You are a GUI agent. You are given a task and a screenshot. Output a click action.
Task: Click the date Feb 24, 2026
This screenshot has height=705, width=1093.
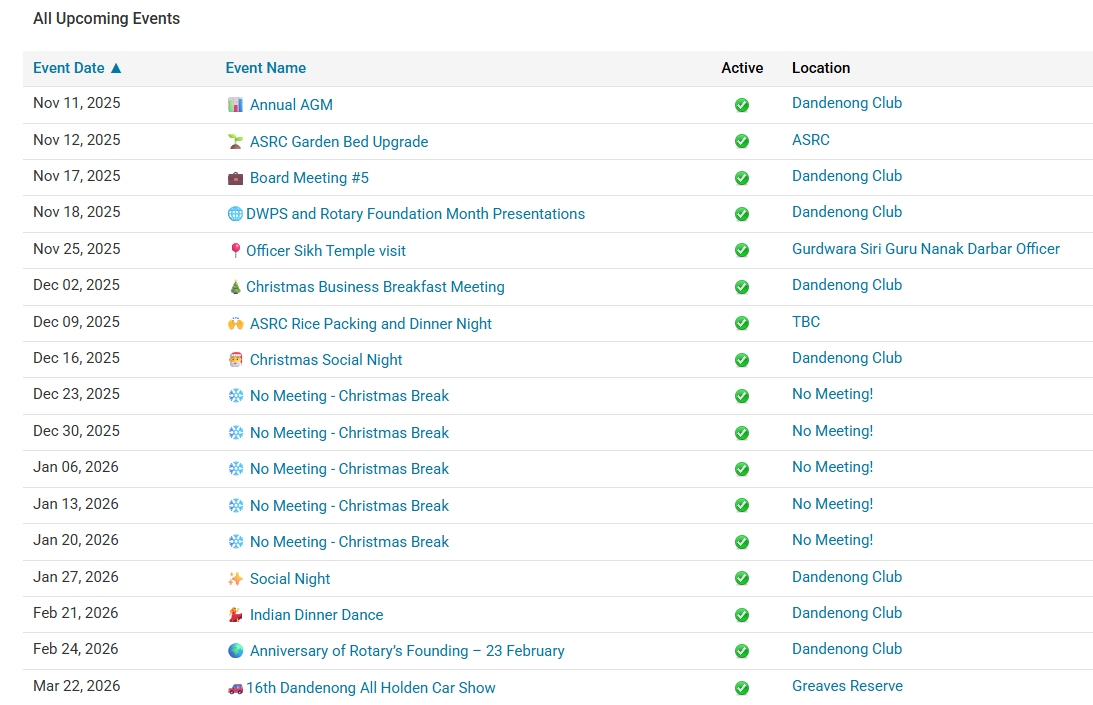coord(75,649)
